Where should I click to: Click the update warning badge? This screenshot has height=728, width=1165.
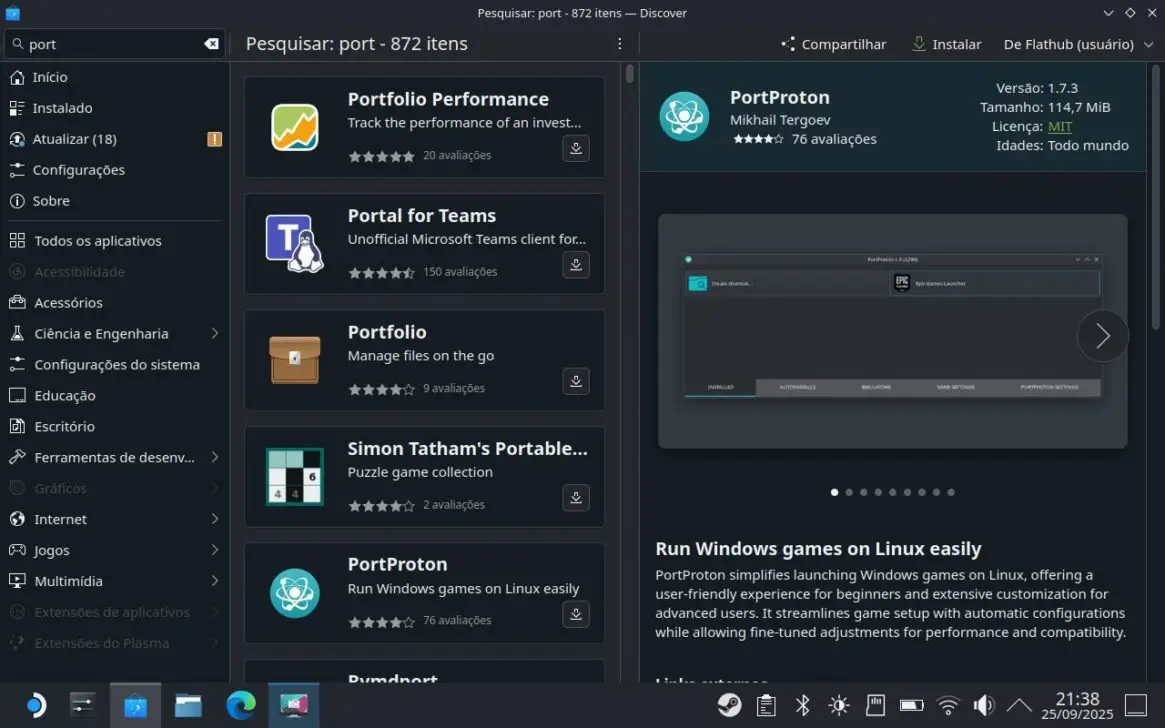pos(214,139)
